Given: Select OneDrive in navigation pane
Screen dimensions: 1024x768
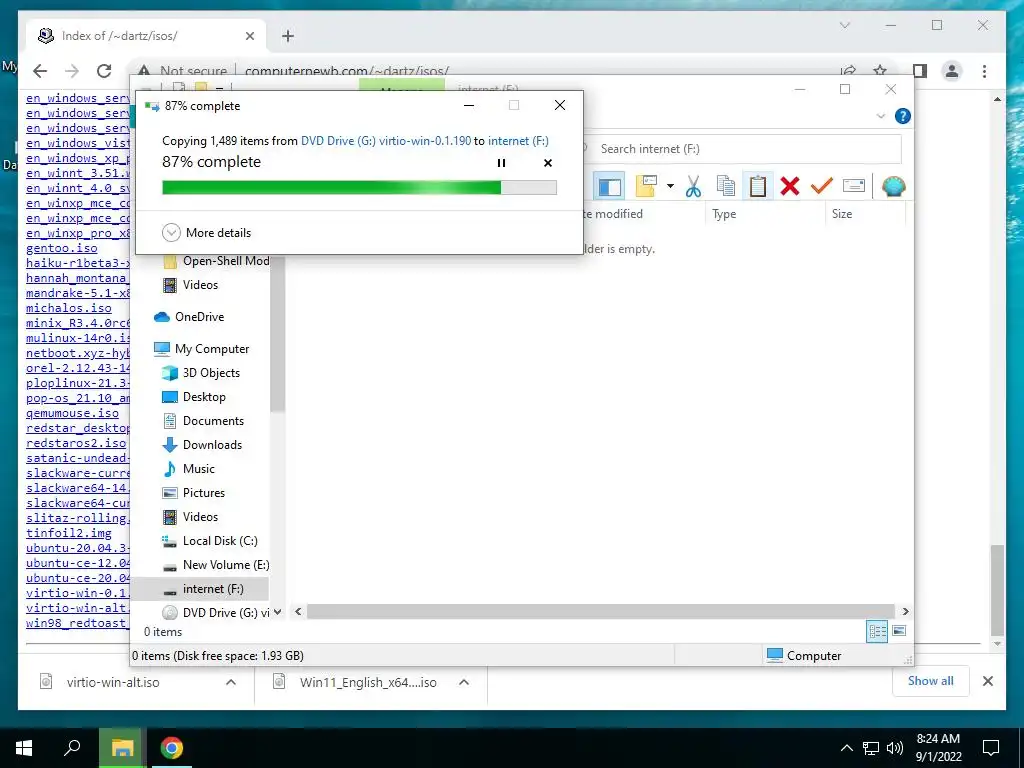Looking at the screenshot, I should (x=199, y=317).
